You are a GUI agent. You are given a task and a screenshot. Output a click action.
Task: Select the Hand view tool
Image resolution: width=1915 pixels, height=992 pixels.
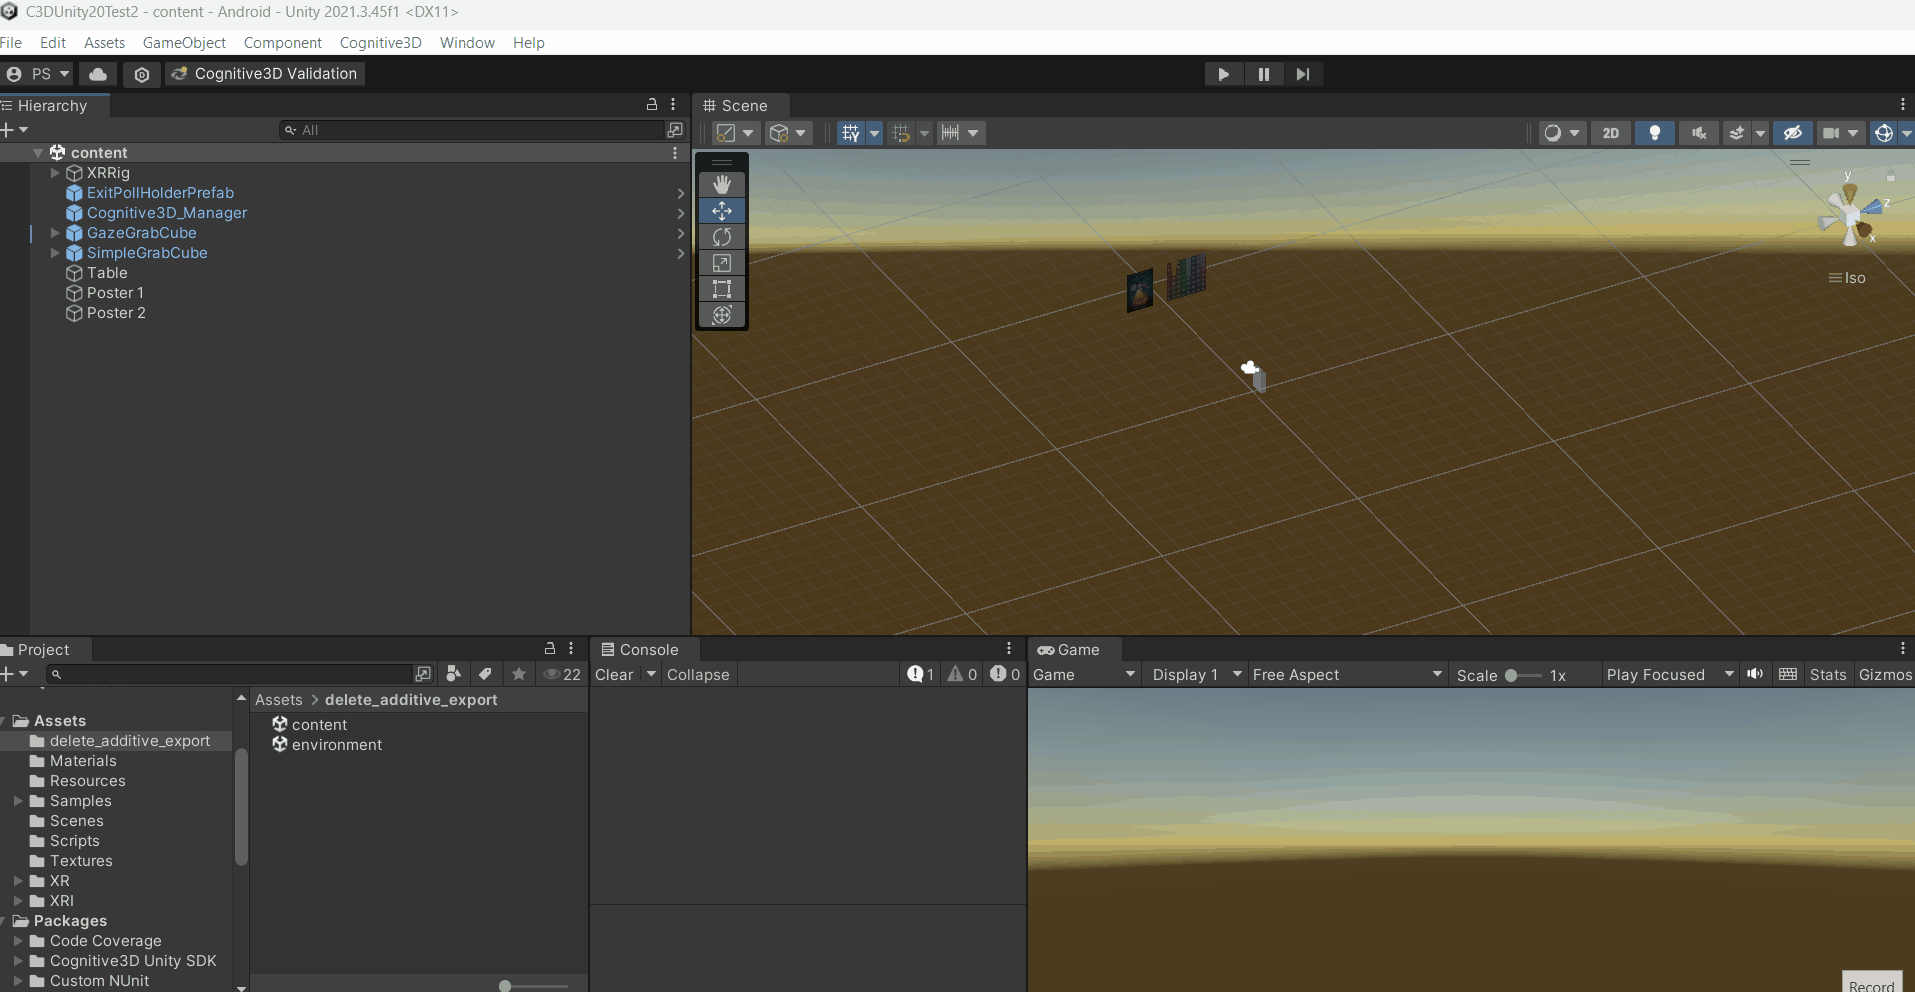point(722,185)
